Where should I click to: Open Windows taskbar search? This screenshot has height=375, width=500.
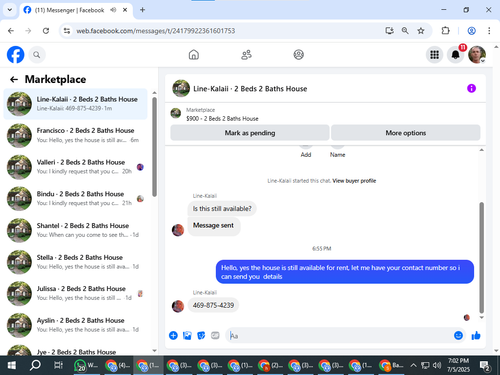(35, 365)
